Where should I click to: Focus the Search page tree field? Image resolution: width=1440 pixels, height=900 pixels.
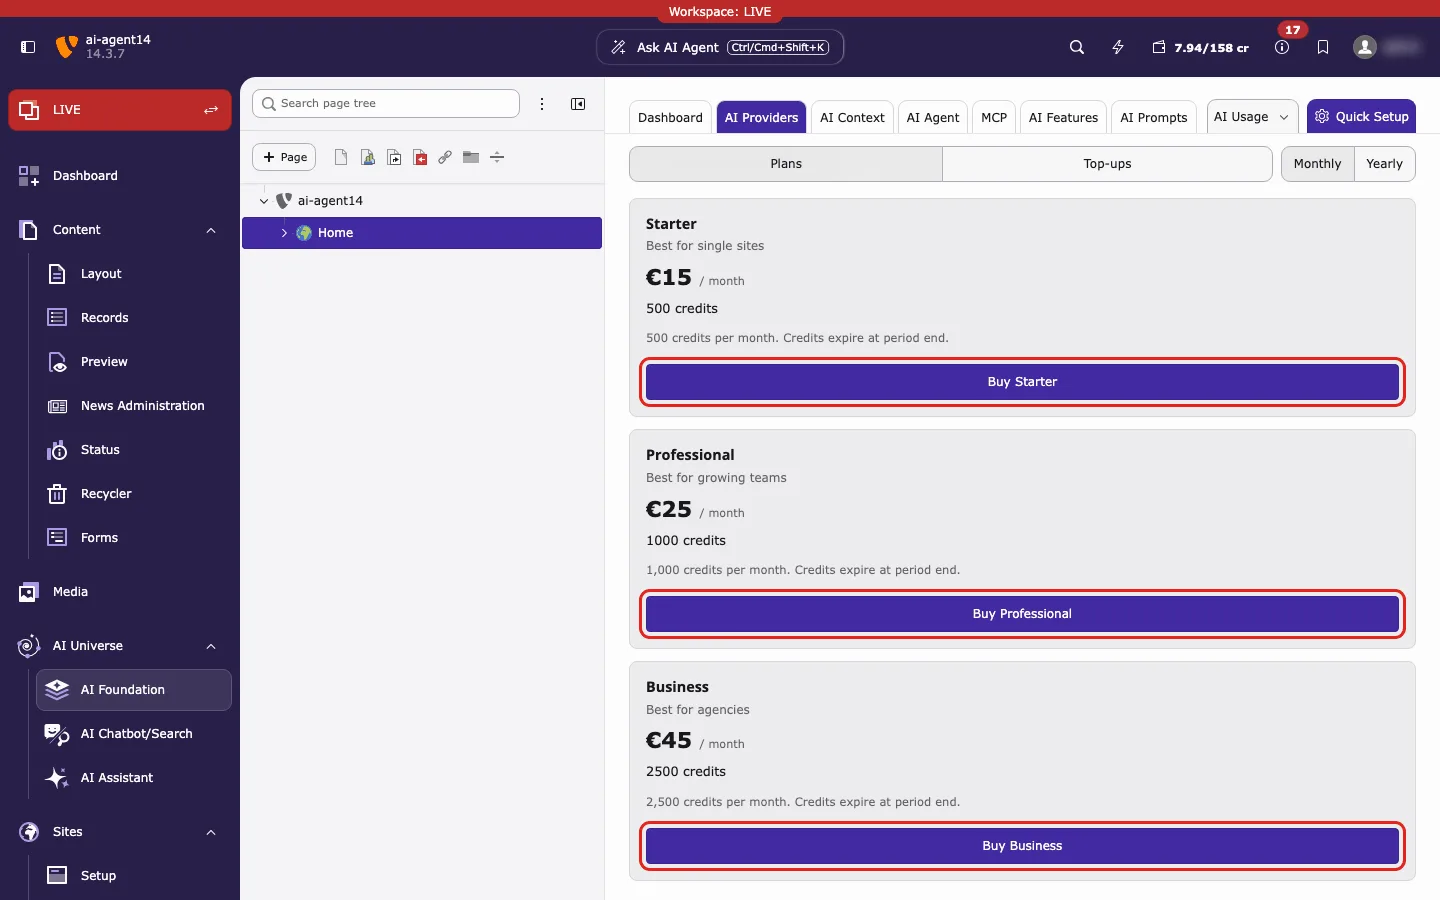(386, 104)
